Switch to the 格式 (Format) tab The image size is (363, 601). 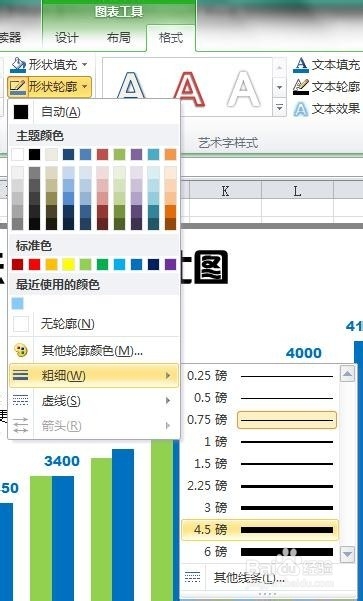coord(171,38)
